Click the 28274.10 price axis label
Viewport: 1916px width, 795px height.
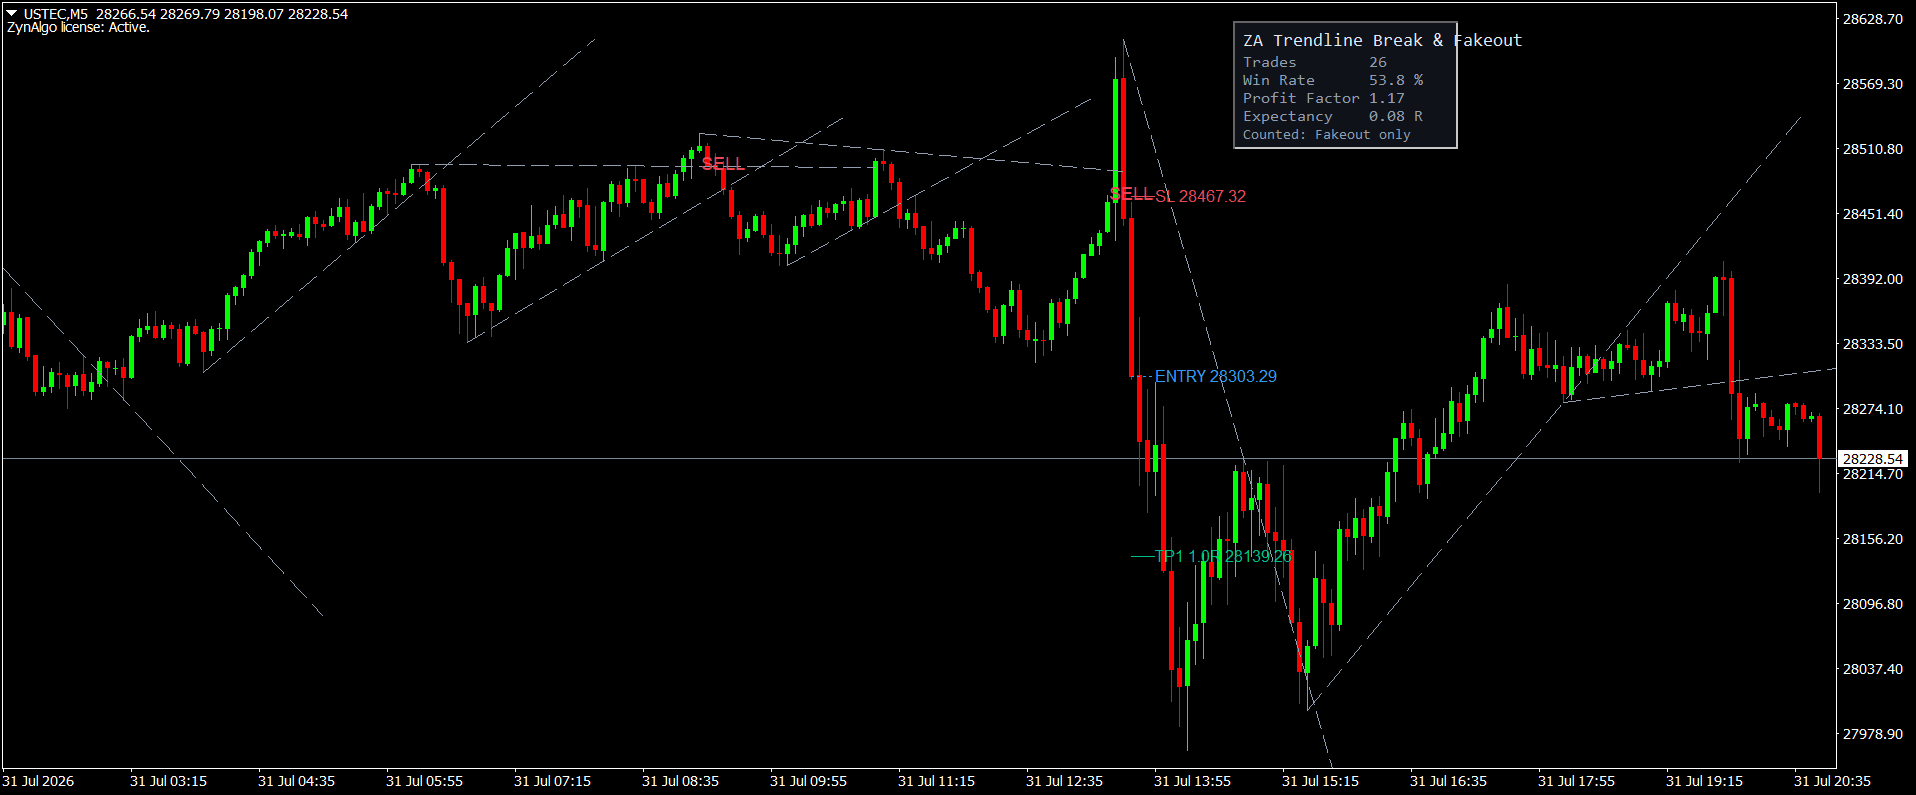(x=1873, y=409)
